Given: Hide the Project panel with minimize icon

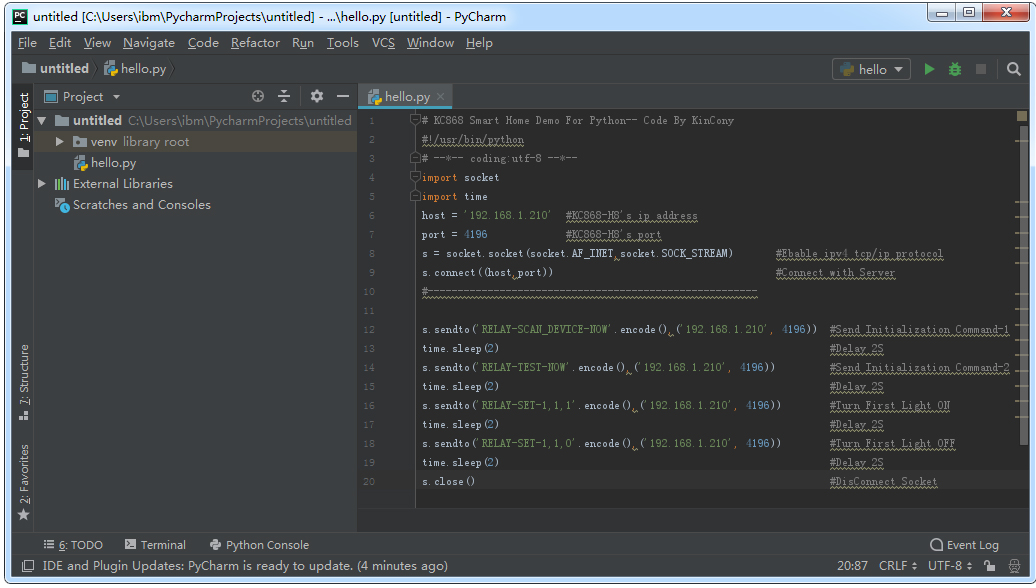Looking at the screenshot, I should pos(343,96).
